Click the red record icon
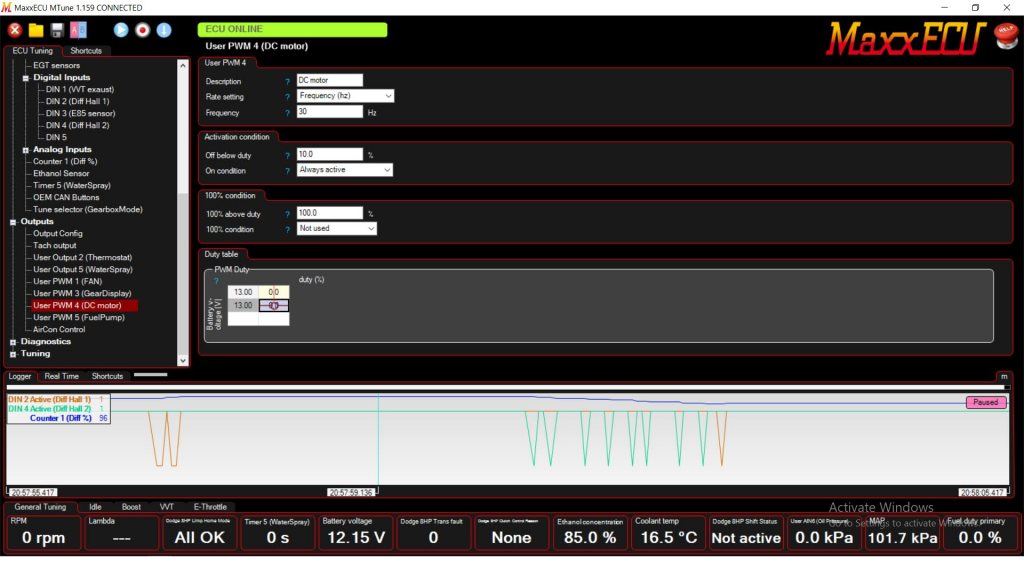 point(143,30)
